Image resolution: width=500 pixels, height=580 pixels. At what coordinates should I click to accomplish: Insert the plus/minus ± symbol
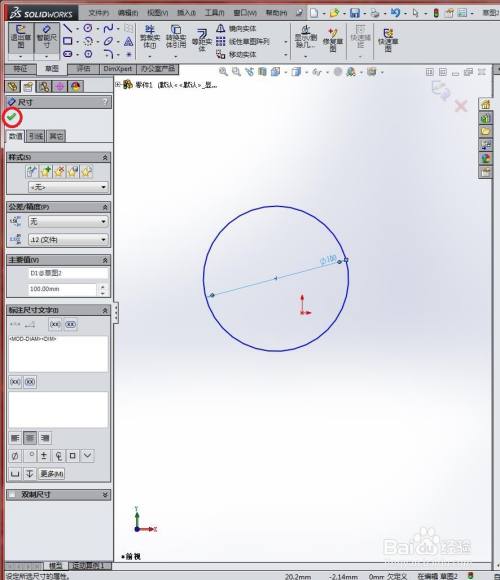pos(44,456)
